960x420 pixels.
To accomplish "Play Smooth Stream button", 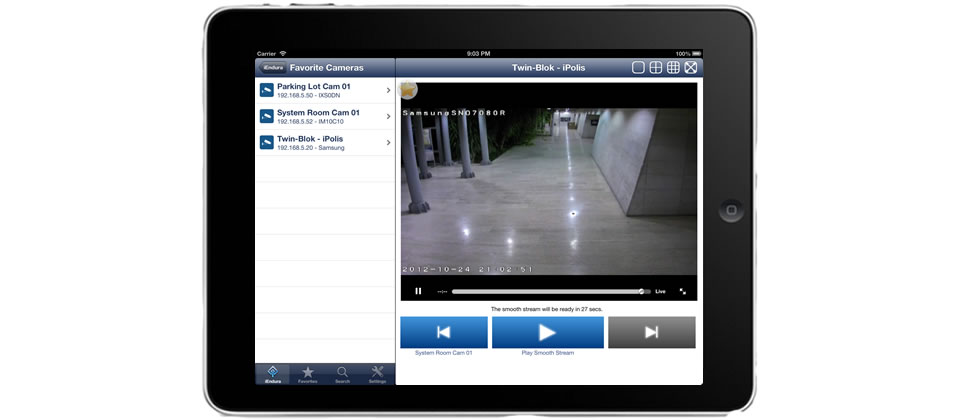I will [547, 332].
